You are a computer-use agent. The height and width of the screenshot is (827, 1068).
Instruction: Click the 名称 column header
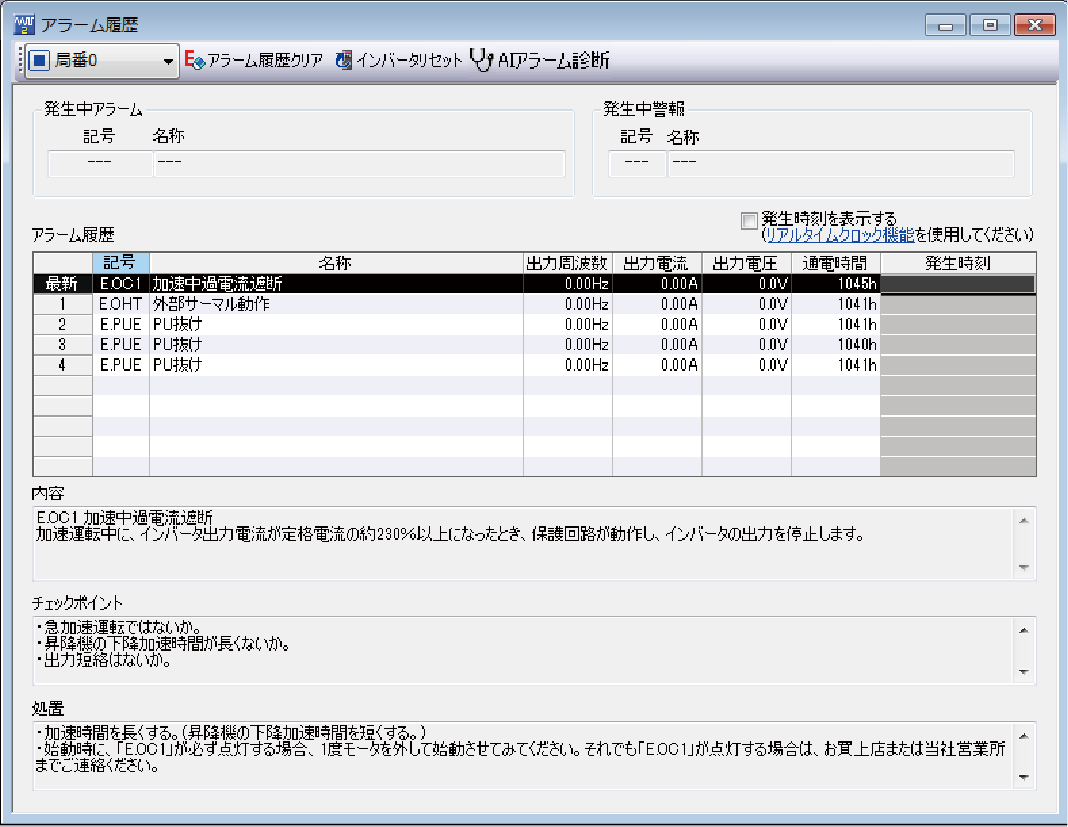click(336, 263)
